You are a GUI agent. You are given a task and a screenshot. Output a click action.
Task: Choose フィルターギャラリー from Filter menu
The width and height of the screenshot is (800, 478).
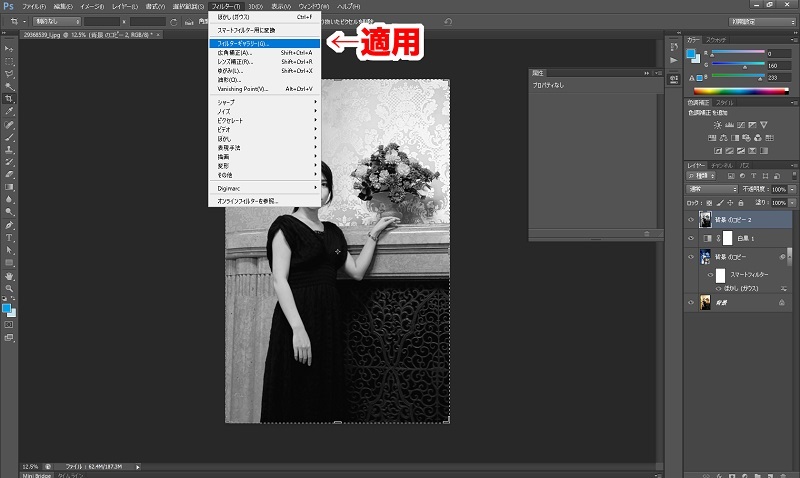265,43
